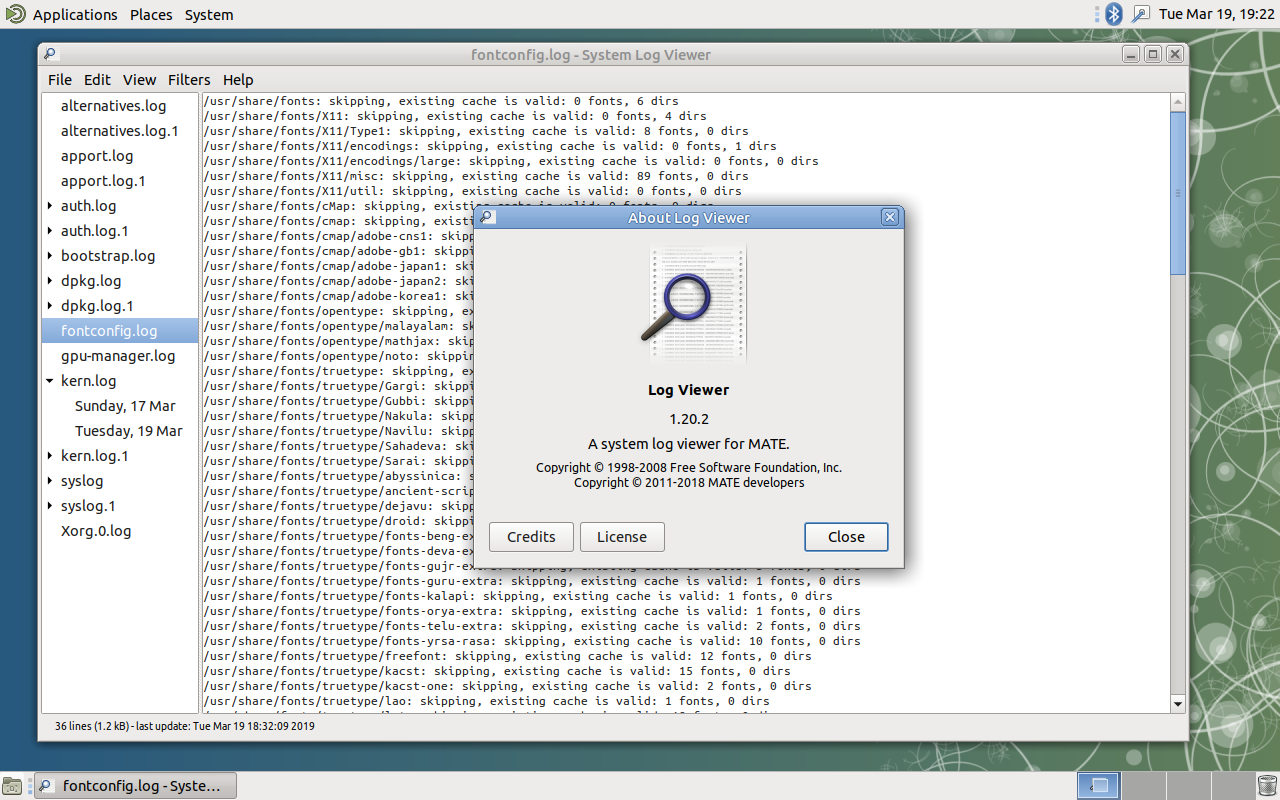Select Xorg.0.log in the sidebar
This screenshot has width=1280, height=800.
pos(96,531)
